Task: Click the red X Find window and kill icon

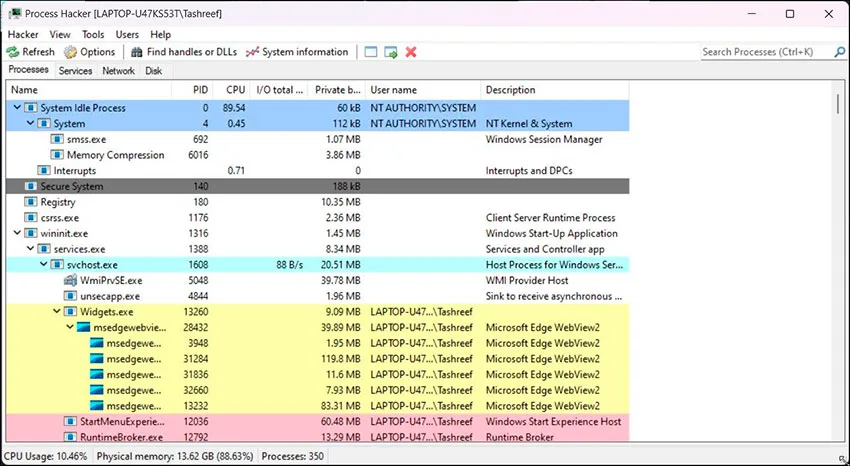Action: click(411, 52)
